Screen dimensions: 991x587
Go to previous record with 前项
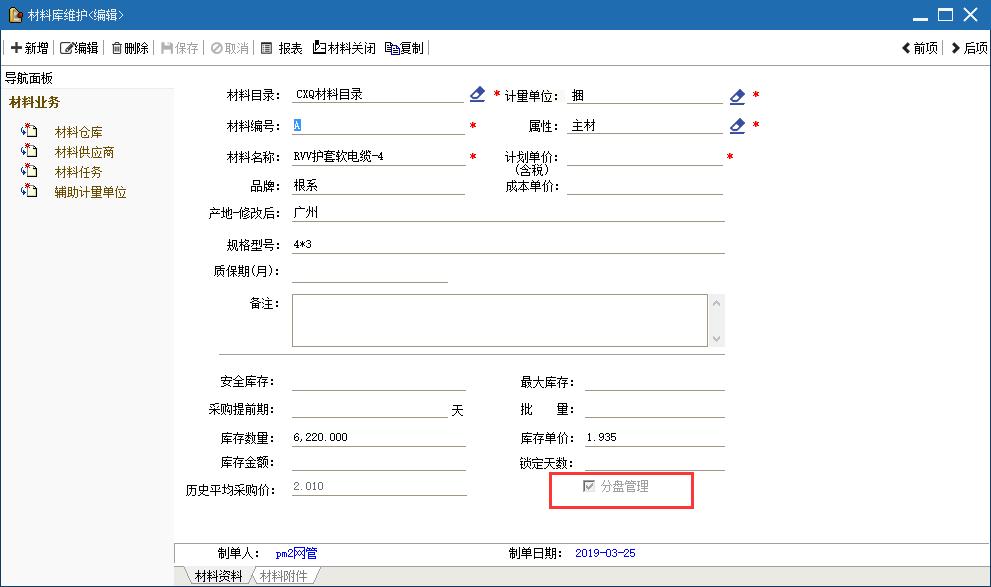click(919, 48)
